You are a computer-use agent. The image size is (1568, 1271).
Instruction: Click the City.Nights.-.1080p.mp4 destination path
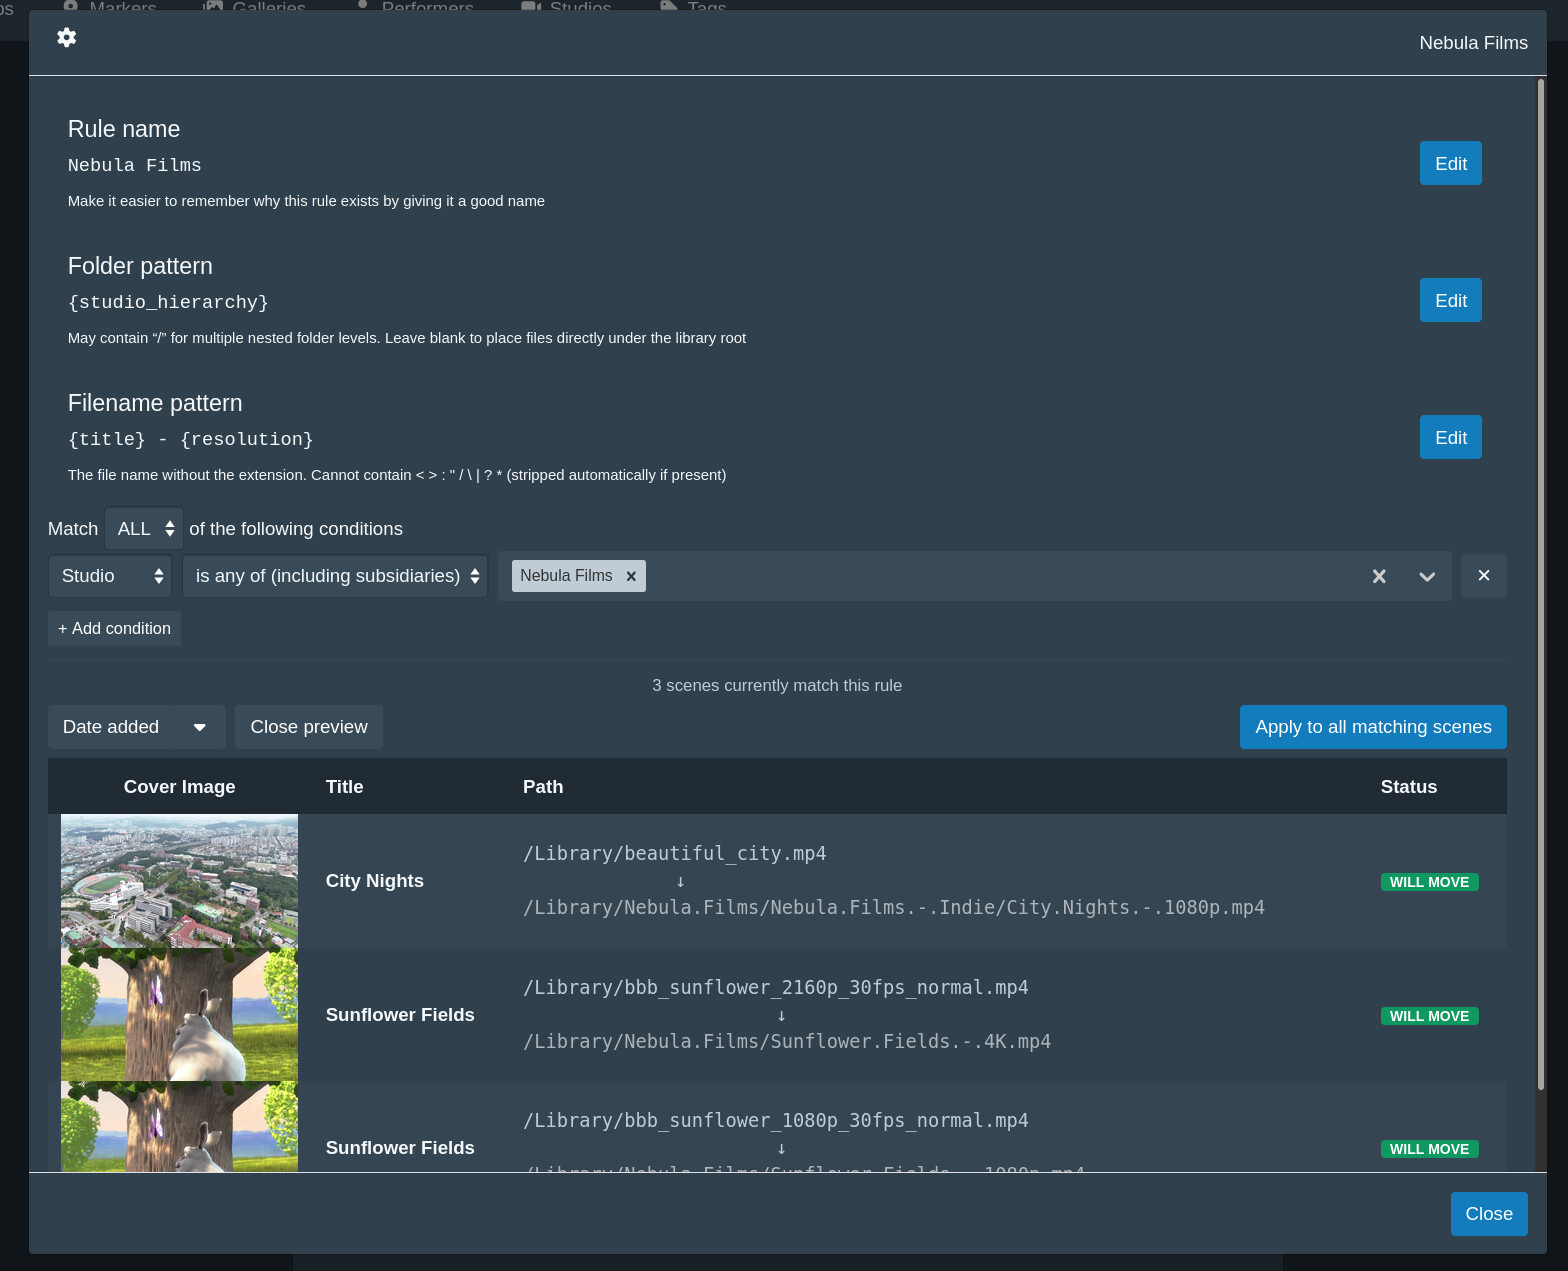coord(894,908)
